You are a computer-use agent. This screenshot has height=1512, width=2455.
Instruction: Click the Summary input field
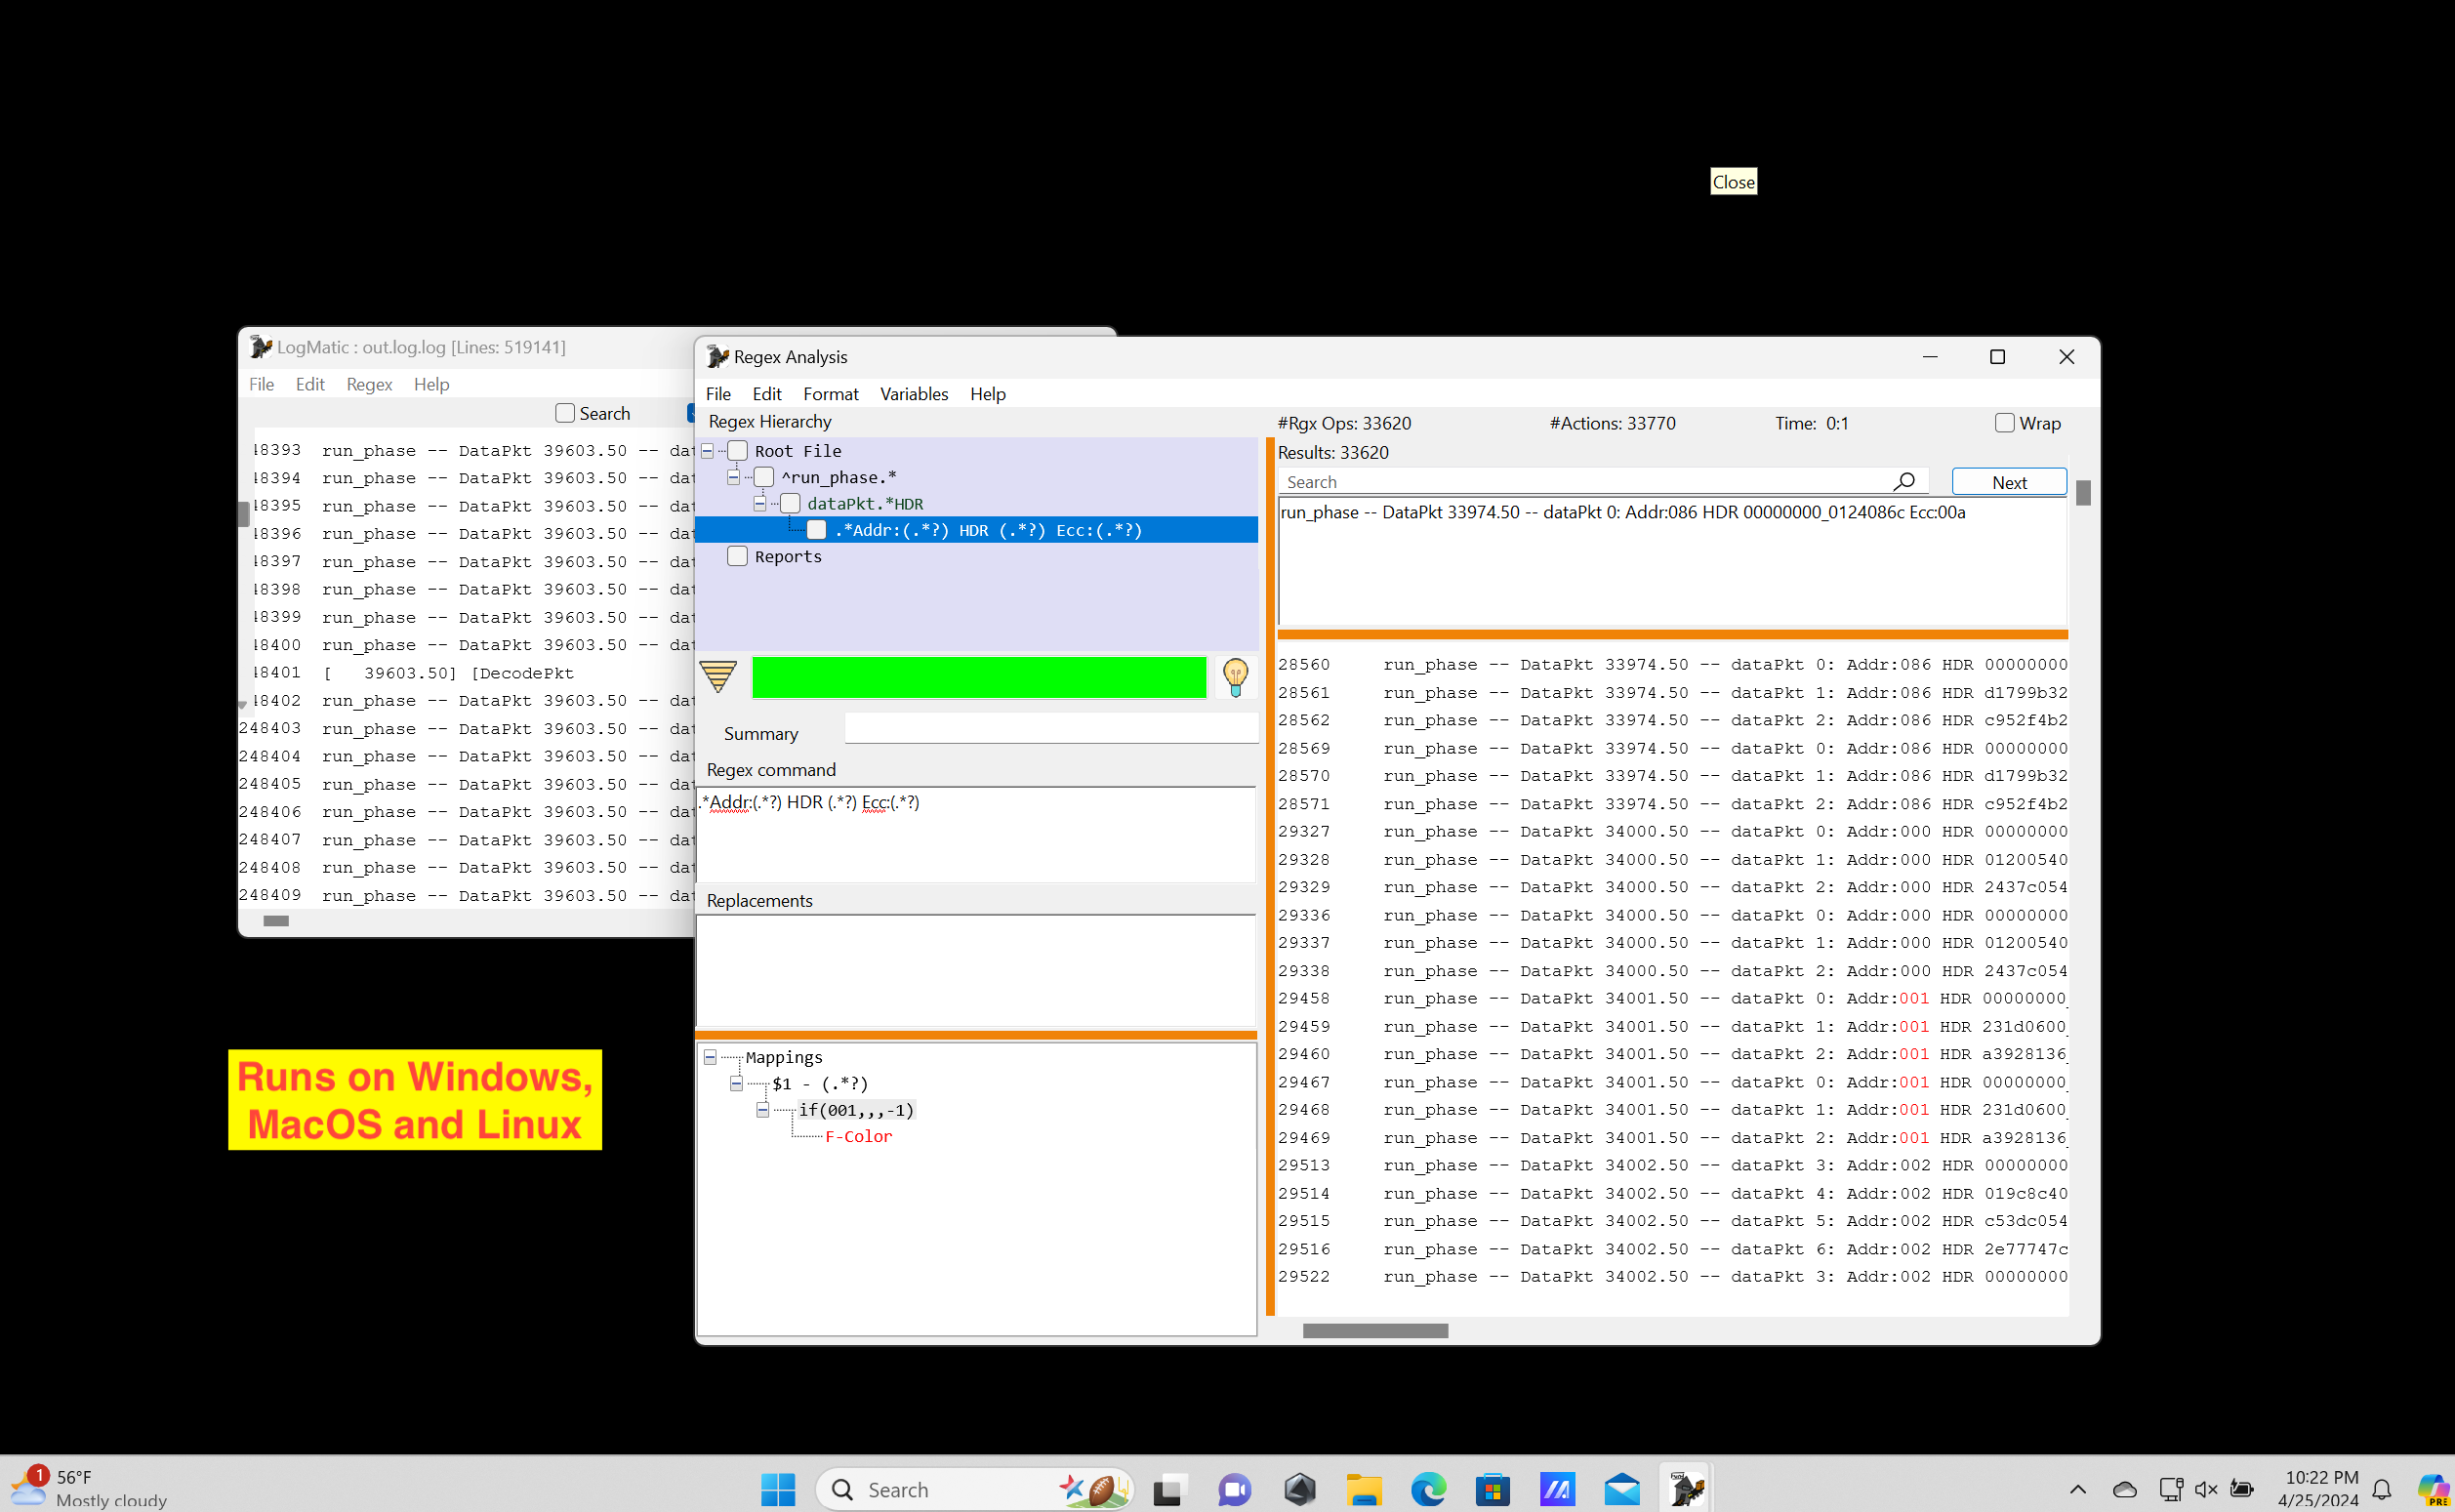1050,729
